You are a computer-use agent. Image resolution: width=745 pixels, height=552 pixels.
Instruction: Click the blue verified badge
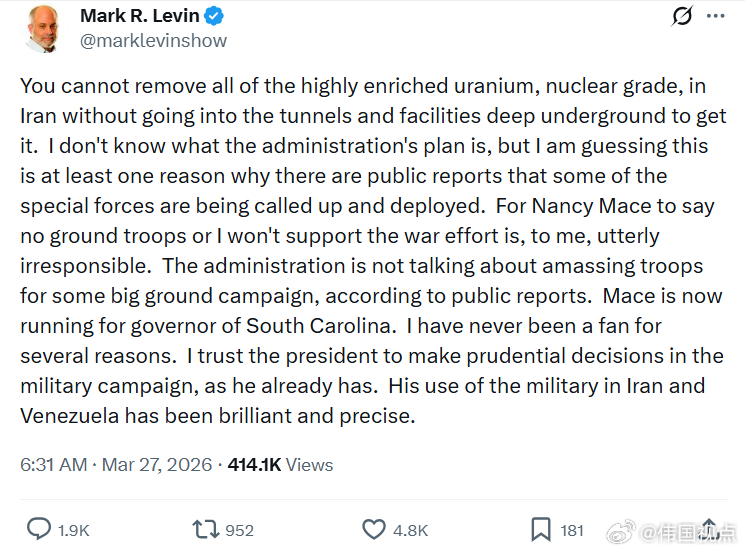pos(215,17)
